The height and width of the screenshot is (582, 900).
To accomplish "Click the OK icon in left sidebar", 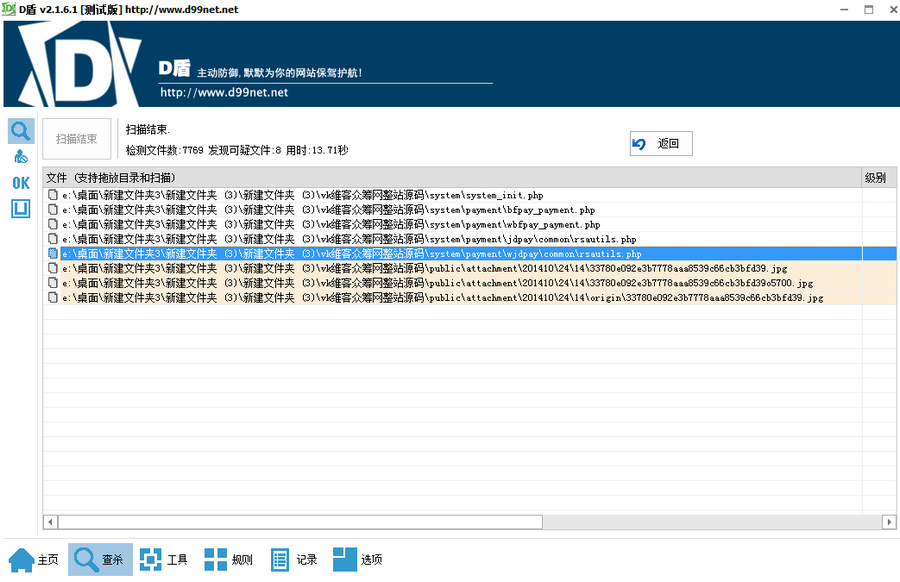I will tap(21, 183).
